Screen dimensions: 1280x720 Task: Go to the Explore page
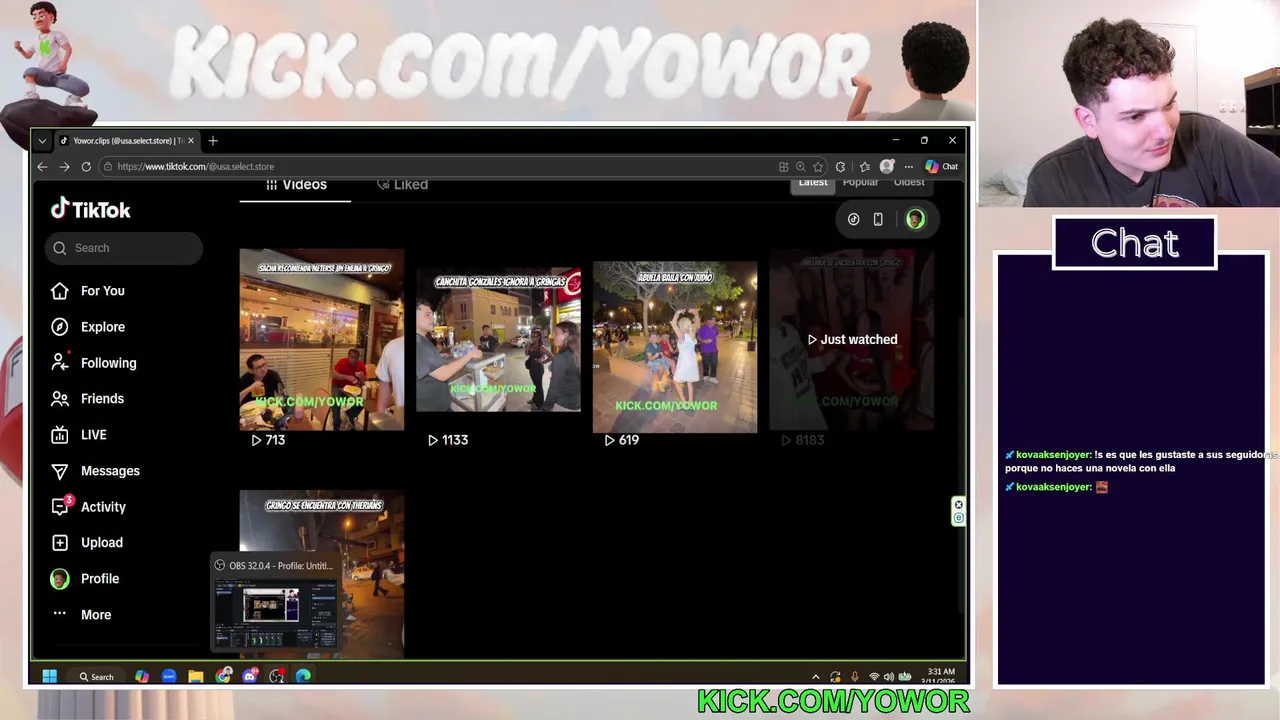tap(88, 327)
